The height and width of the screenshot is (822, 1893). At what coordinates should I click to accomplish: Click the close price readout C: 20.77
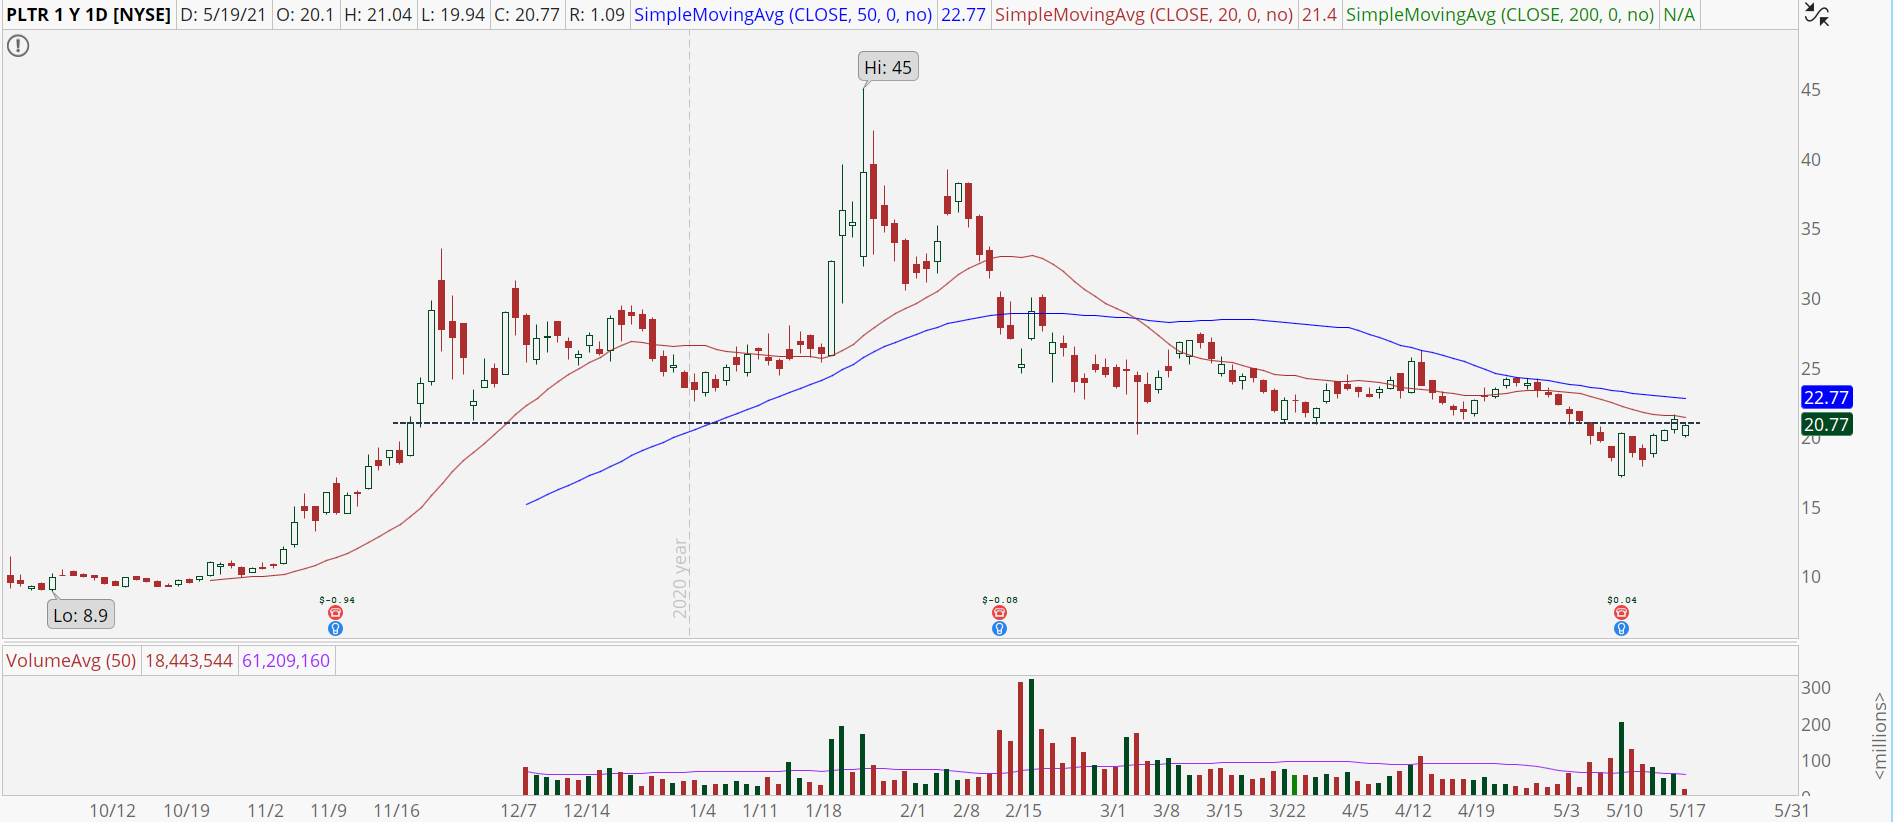point(527,15)
